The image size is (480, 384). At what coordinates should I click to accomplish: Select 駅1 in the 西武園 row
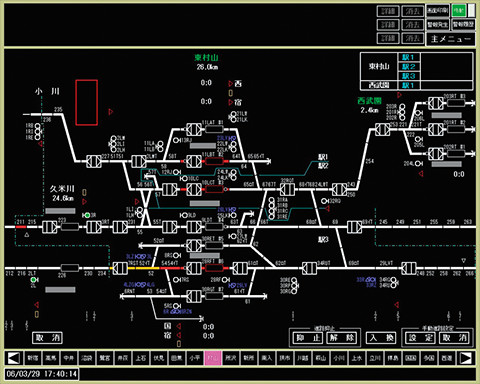[x=408, y=85]
